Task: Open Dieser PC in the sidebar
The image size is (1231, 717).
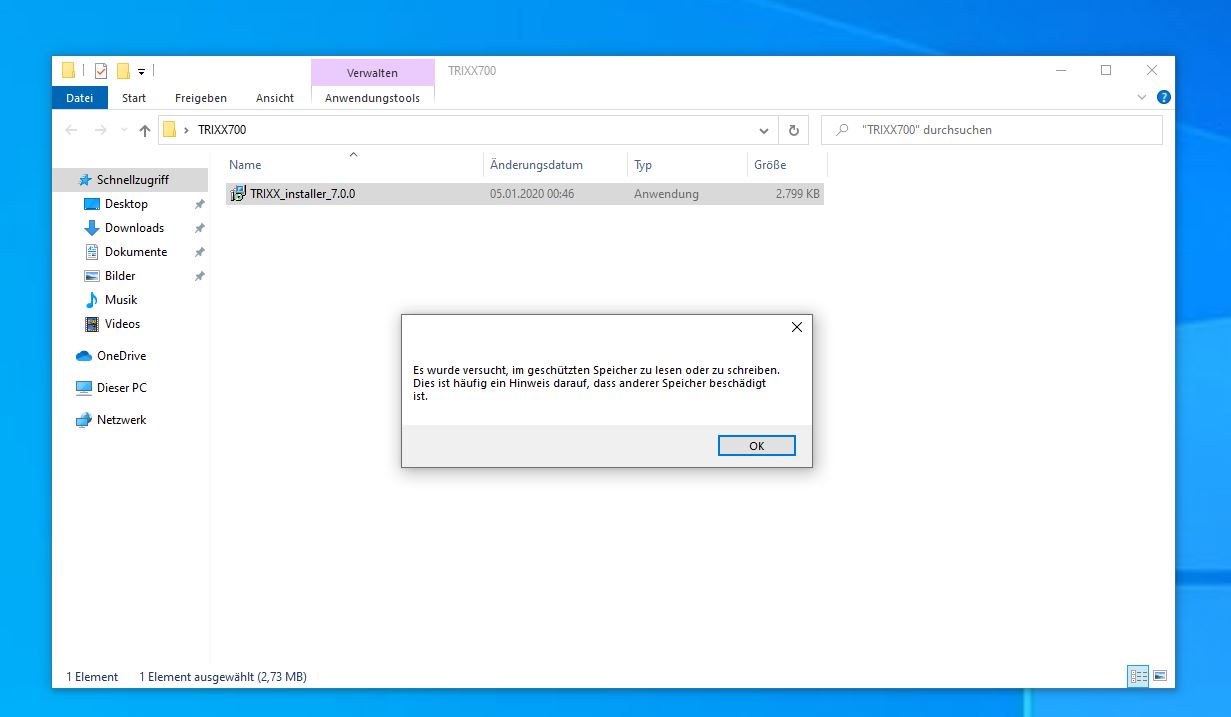Action: click(121, 388)
